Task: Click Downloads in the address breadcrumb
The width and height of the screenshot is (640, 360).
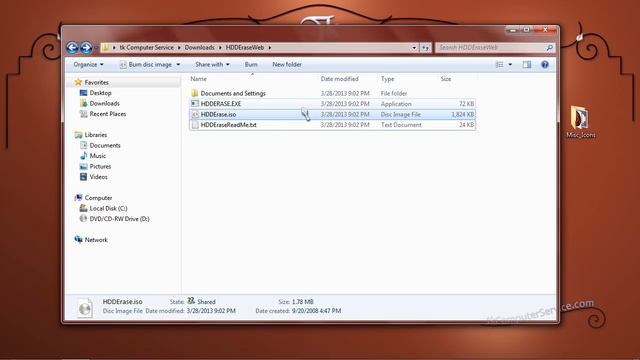Action: tap(200, 47)
